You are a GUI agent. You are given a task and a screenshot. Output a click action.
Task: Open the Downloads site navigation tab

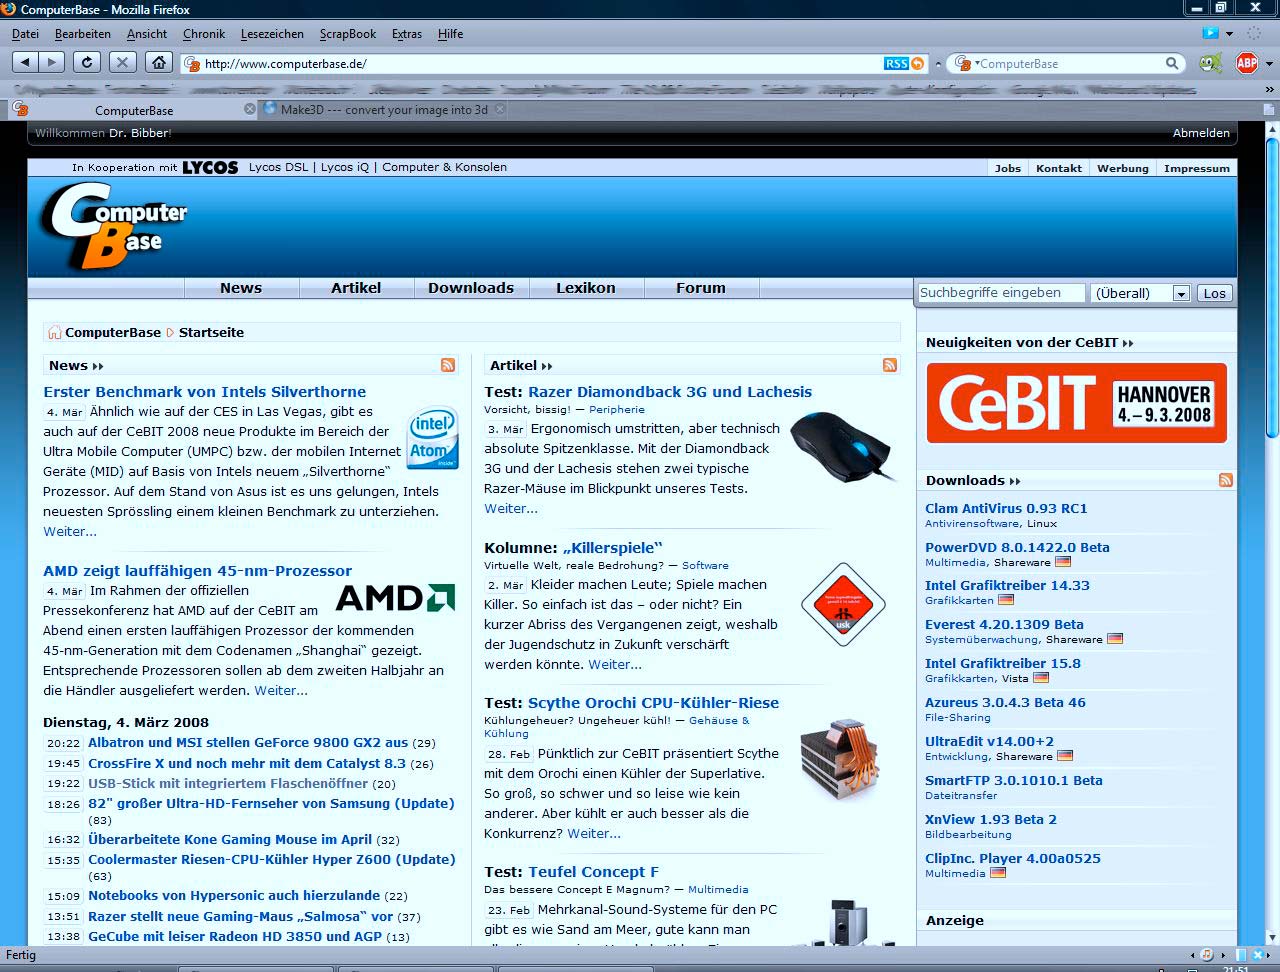click(x=471, y=288)
